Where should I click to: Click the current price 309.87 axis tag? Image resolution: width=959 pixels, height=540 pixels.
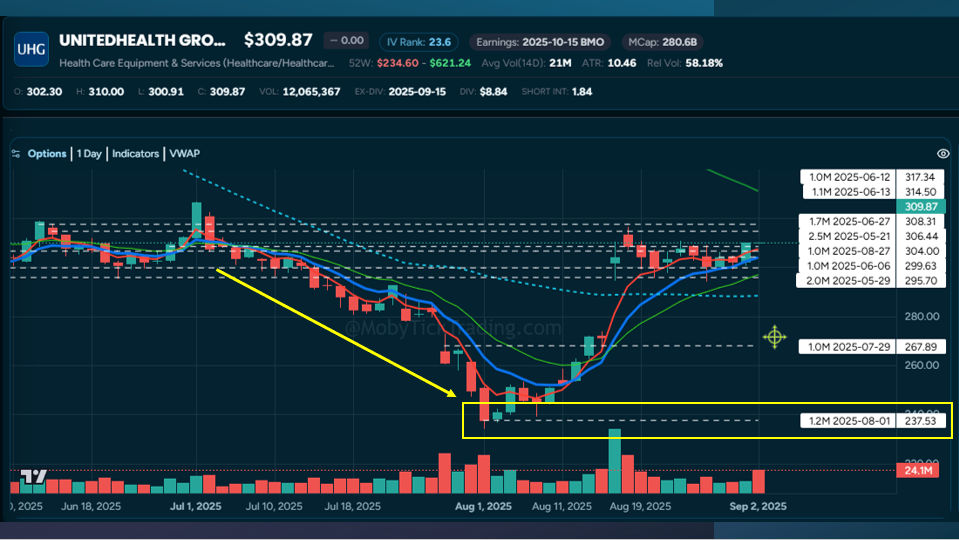(x=919, y=205)
